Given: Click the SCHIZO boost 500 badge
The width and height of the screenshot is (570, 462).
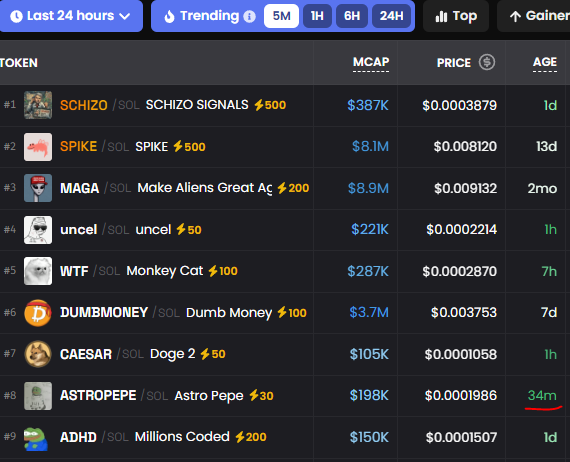Looking at the screenshot, I should [x=270, y=105].
